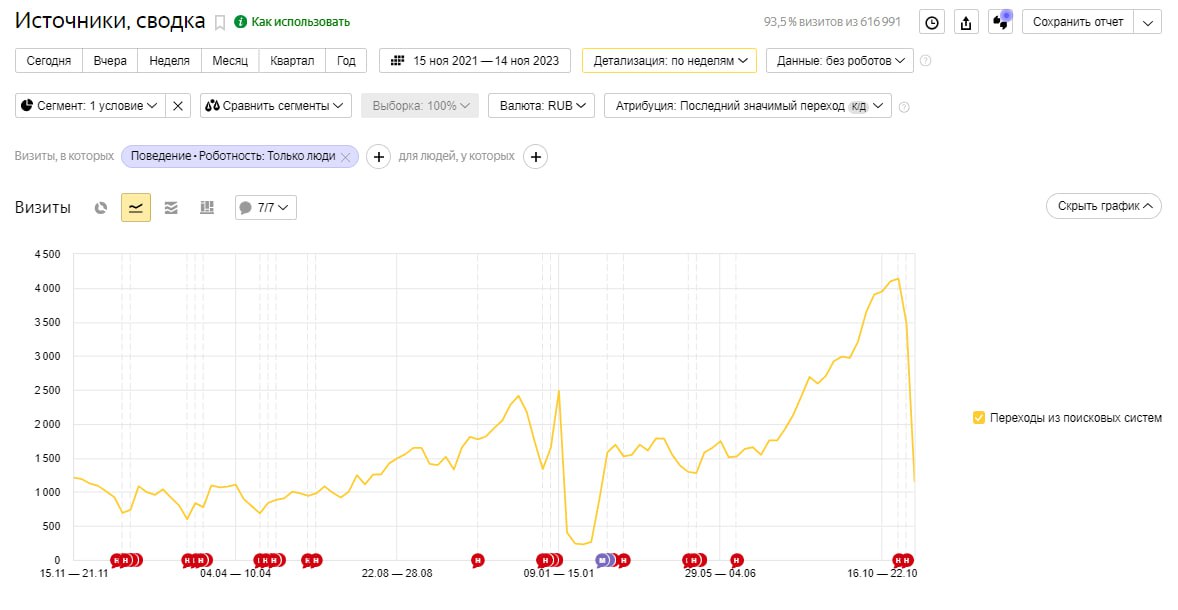Open the feedback quote icon
This screenshot has width=1178, height=610.
[x=1001, y=23]
